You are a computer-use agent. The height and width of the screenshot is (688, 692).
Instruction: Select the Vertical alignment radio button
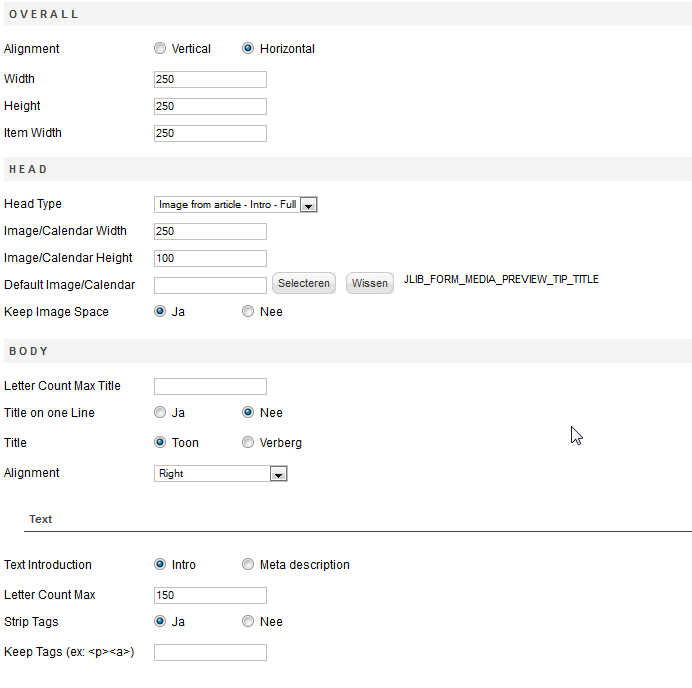160,49
